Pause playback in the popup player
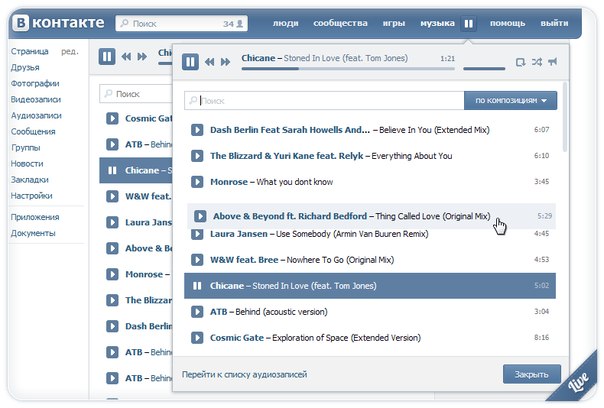The height and width of the screenshot is (408, 604). [190, 62]
